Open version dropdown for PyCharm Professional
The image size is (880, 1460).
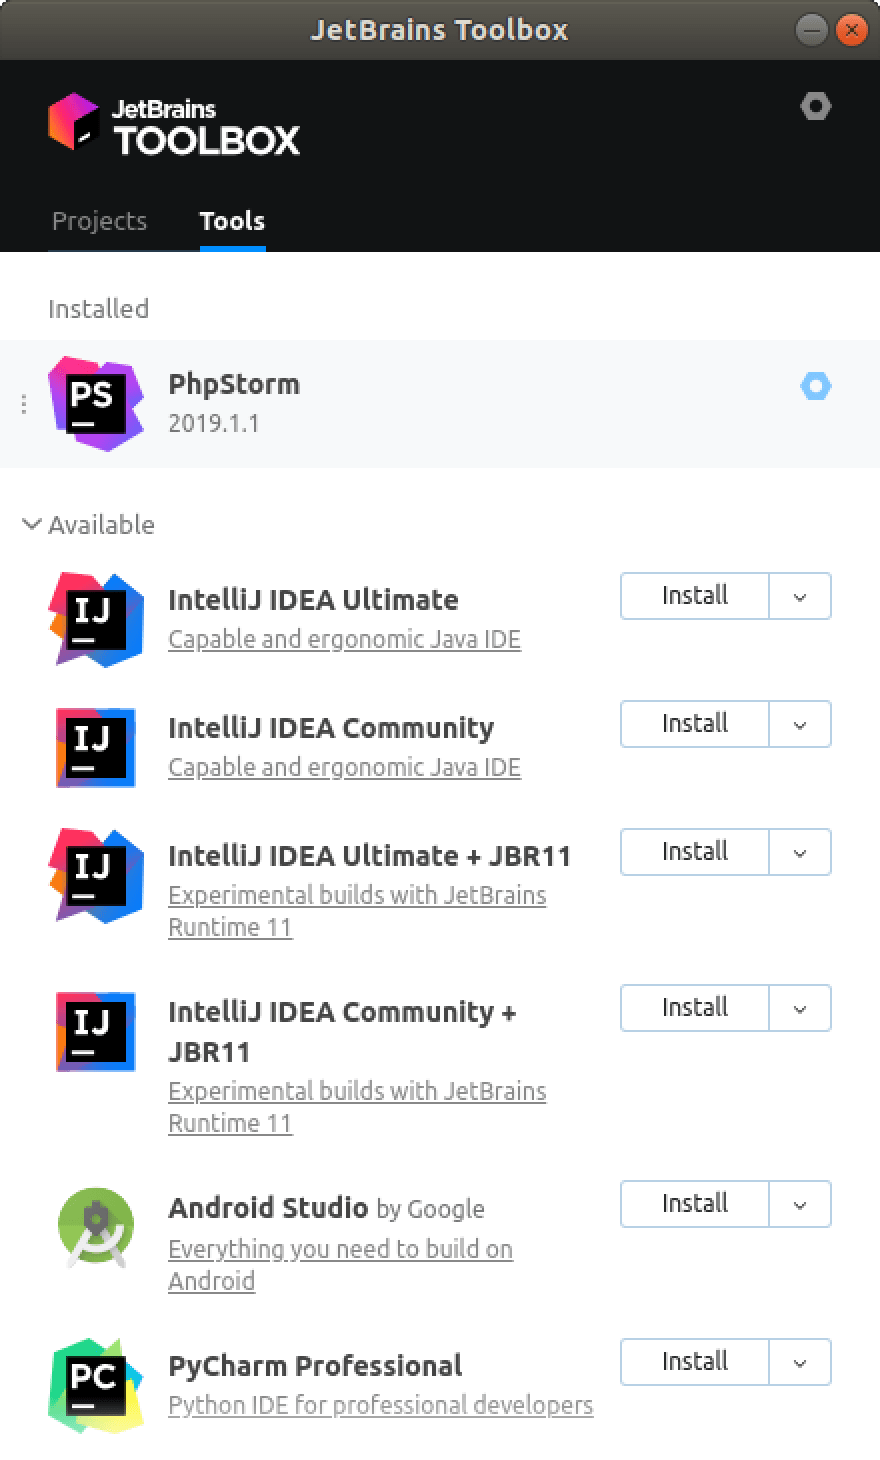pyautogui.click(x=800, y=1362)
